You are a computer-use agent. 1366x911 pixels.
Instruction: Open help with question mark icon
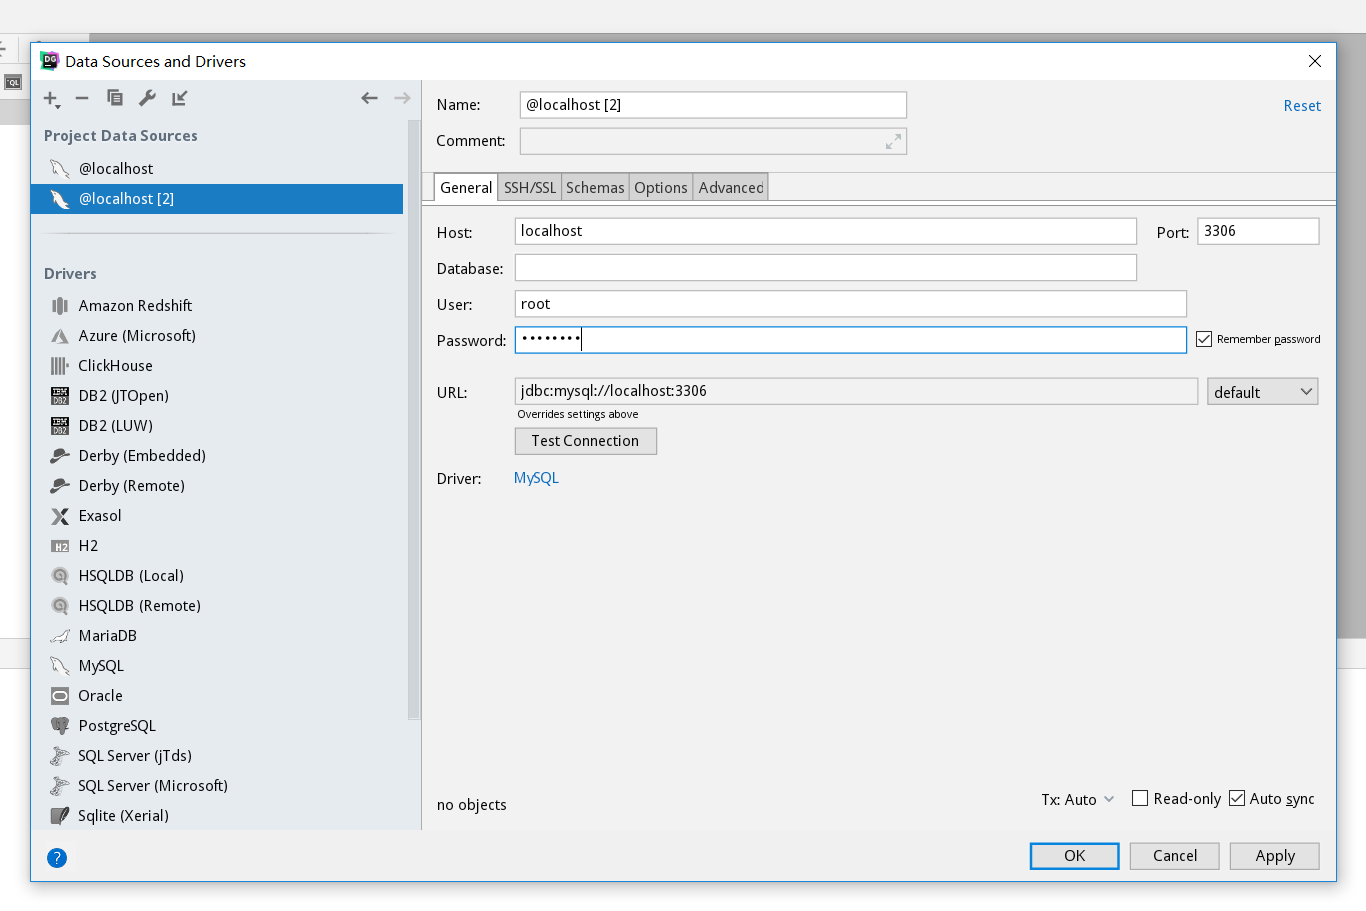57,857
